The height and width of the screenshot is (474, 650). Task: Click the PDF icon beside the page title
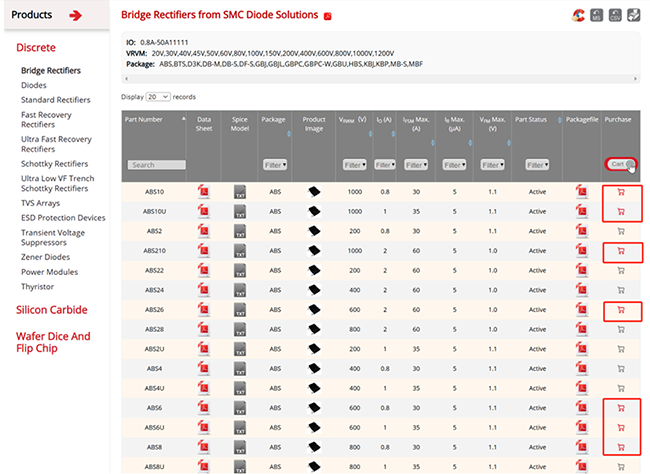(x=328, y=16)
